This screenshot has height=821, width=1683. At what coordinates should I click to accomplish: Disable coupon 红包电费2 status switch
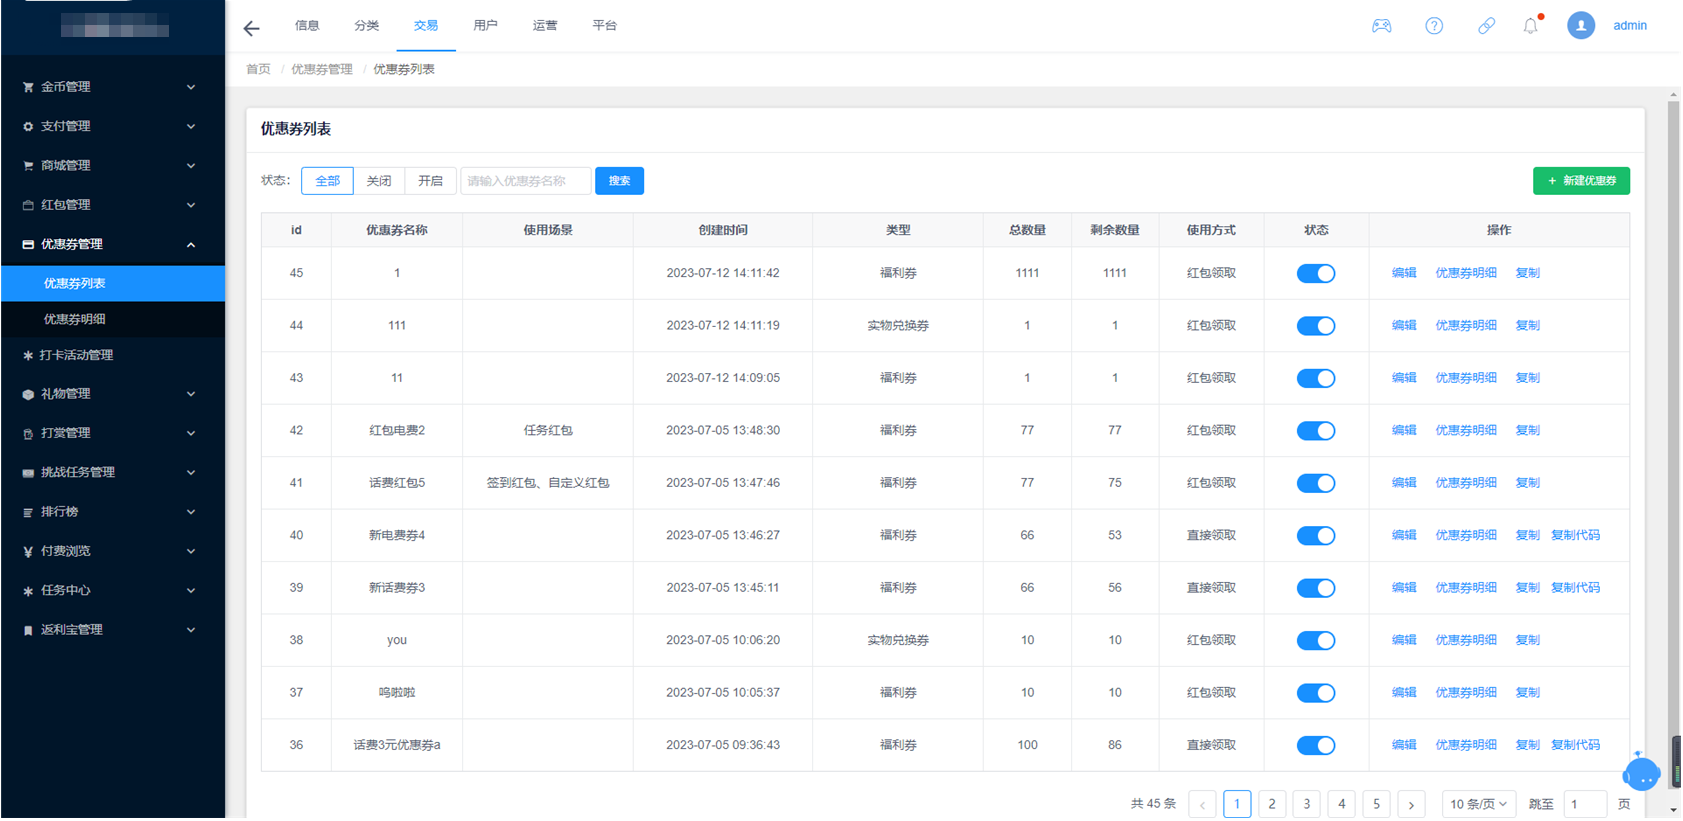click(1315, 431)
